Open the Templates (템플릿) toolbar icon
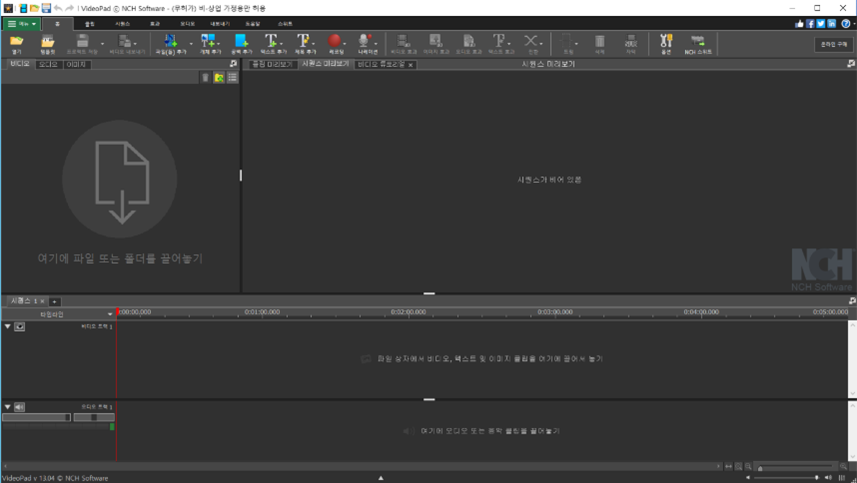 [x=48, y=41]
